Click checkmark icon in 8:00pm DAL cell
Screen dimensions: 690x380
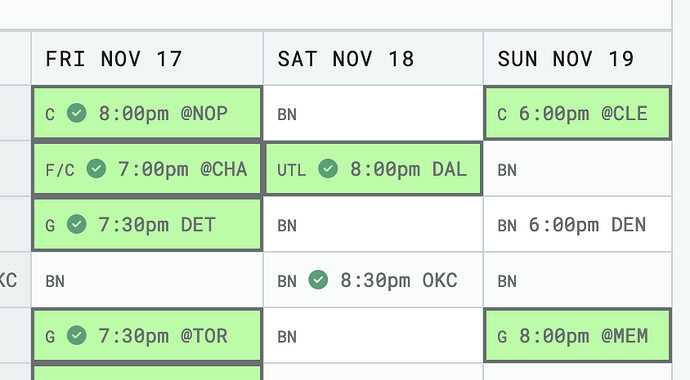(x=328, y=168)
